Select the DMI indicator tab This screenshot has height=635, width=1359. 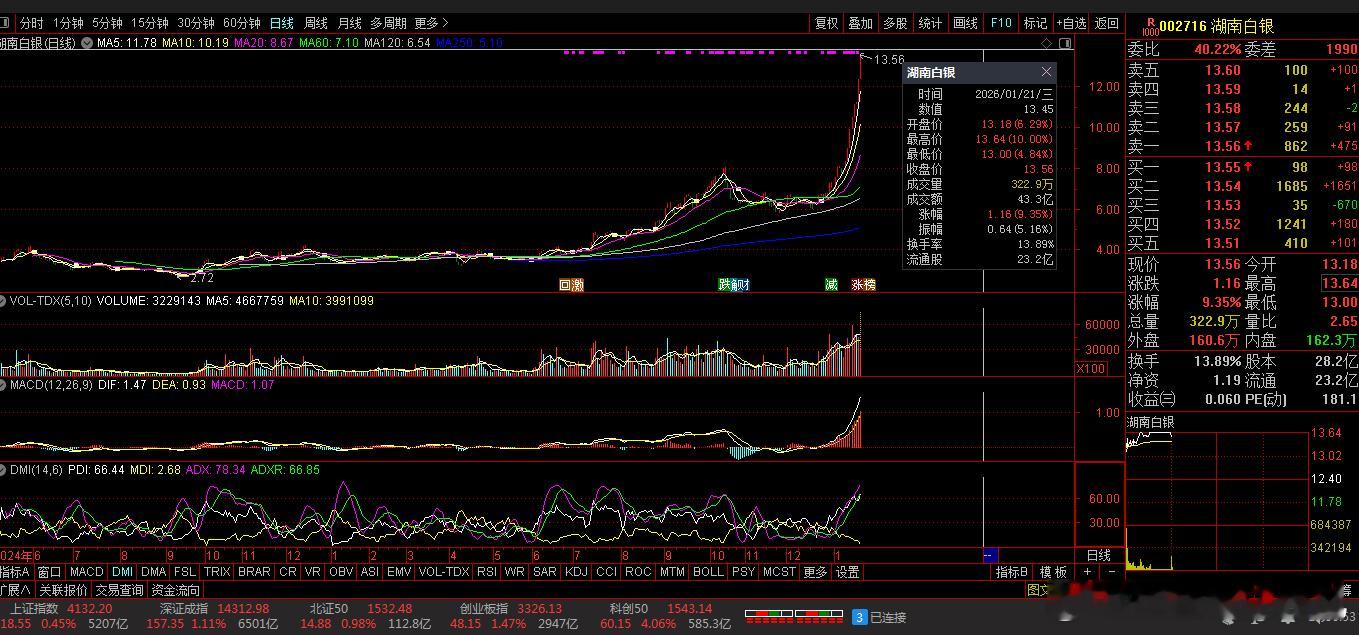[x=122, y=572]
